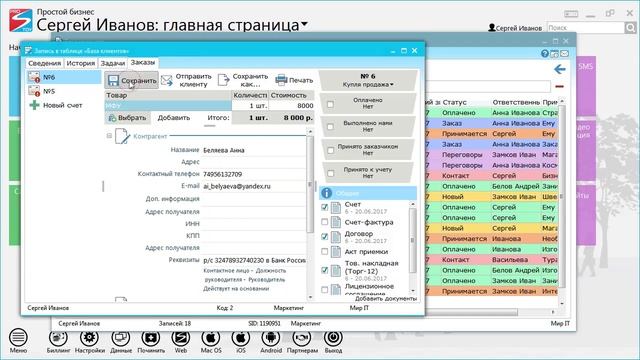The image size is (640, 360).
Task: Click the Общее info icon
Action: click(326, 193)
